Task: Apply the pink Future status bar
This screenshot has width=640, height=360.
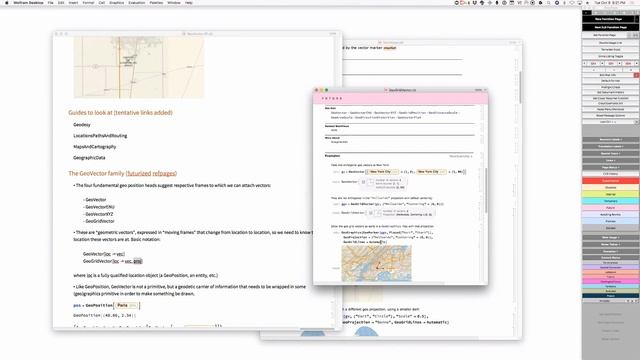Action: click(x=611, y=208)
